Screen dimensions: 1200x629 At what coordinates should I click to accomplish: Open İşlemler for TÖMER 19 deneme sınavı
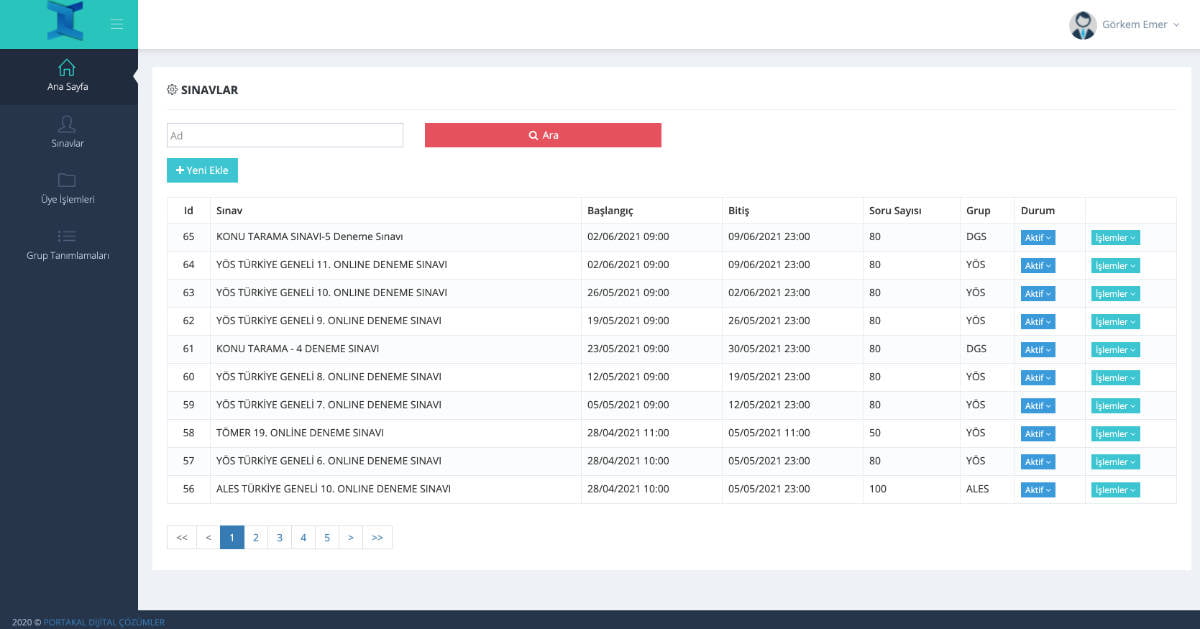pyautogui.click(x=1114, y=433)
